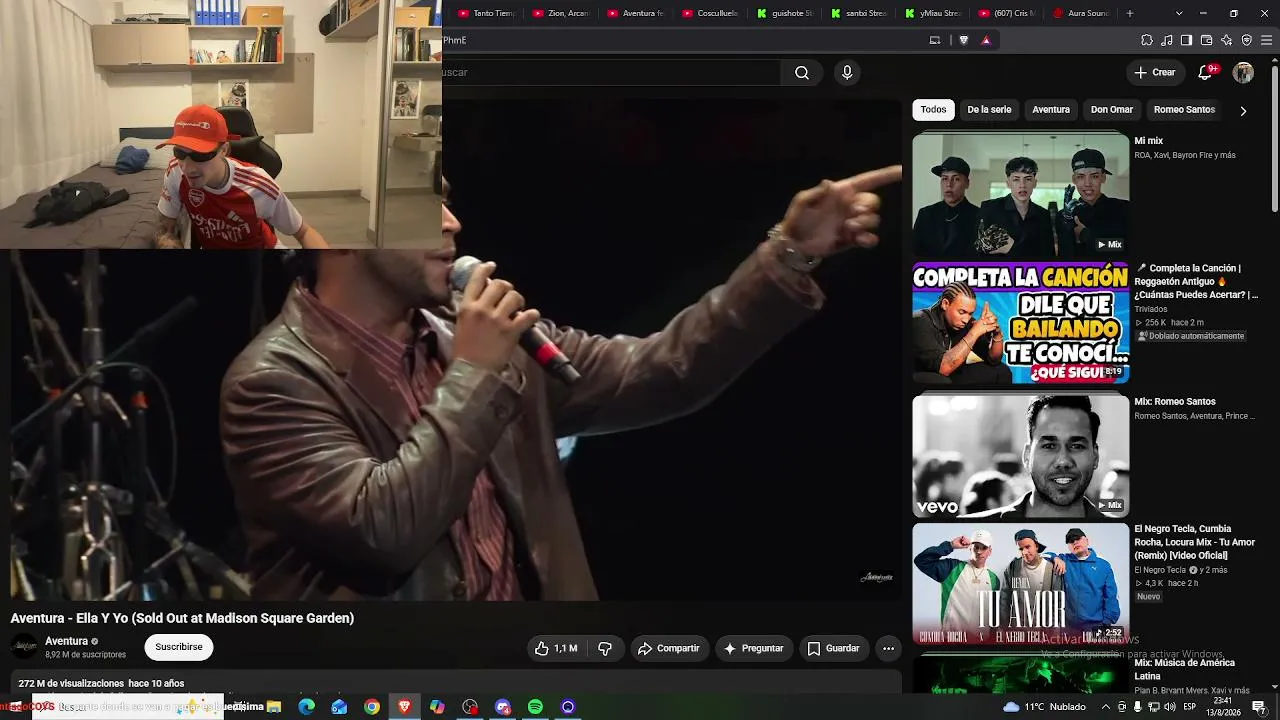Switch to the 'yMiau' Kick stream tab
The image size is (1280, 720).
click(933, 13)
